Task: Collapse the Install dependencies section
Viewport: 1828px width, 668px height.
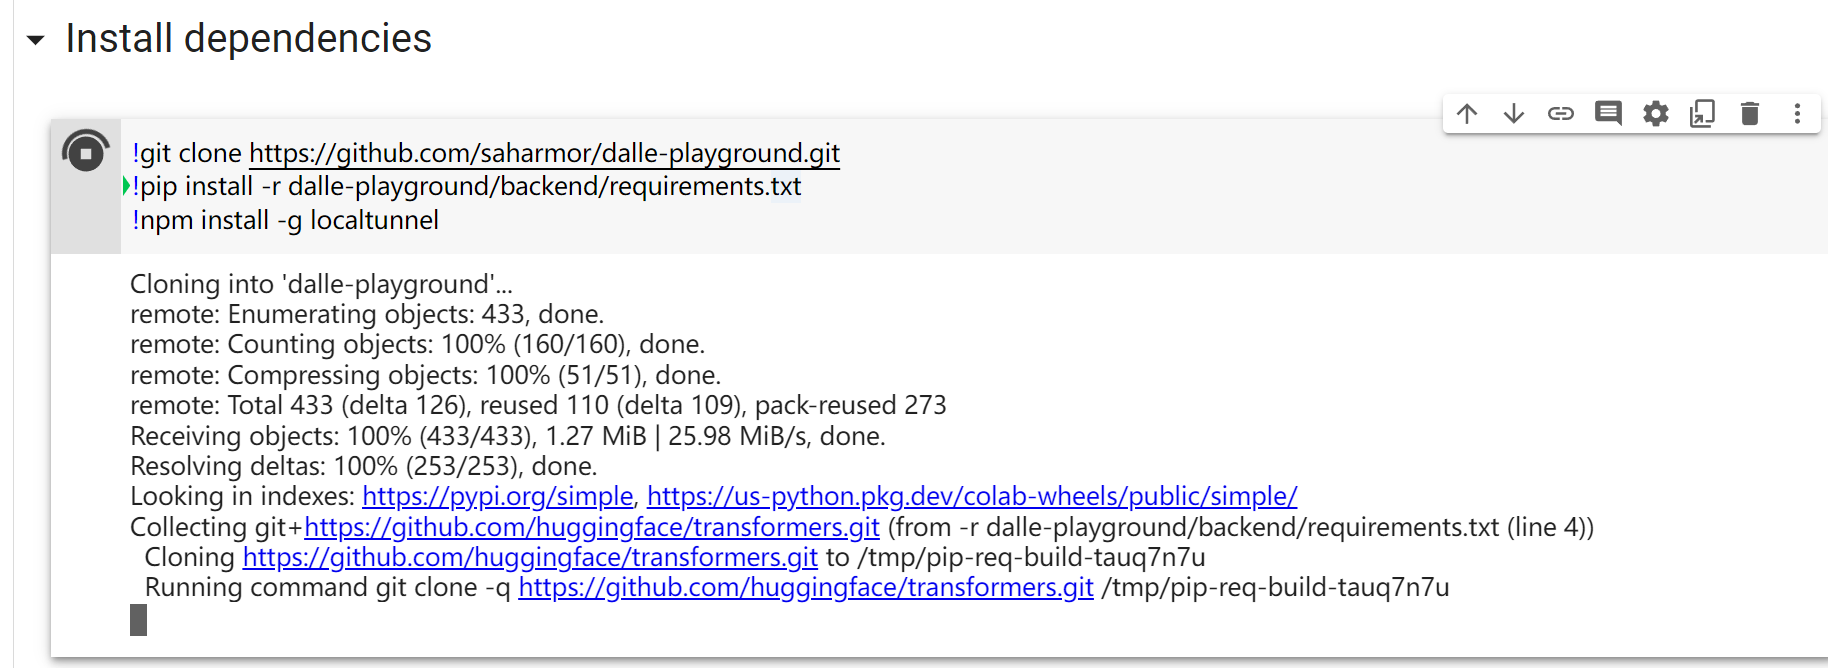Action: 36,41
